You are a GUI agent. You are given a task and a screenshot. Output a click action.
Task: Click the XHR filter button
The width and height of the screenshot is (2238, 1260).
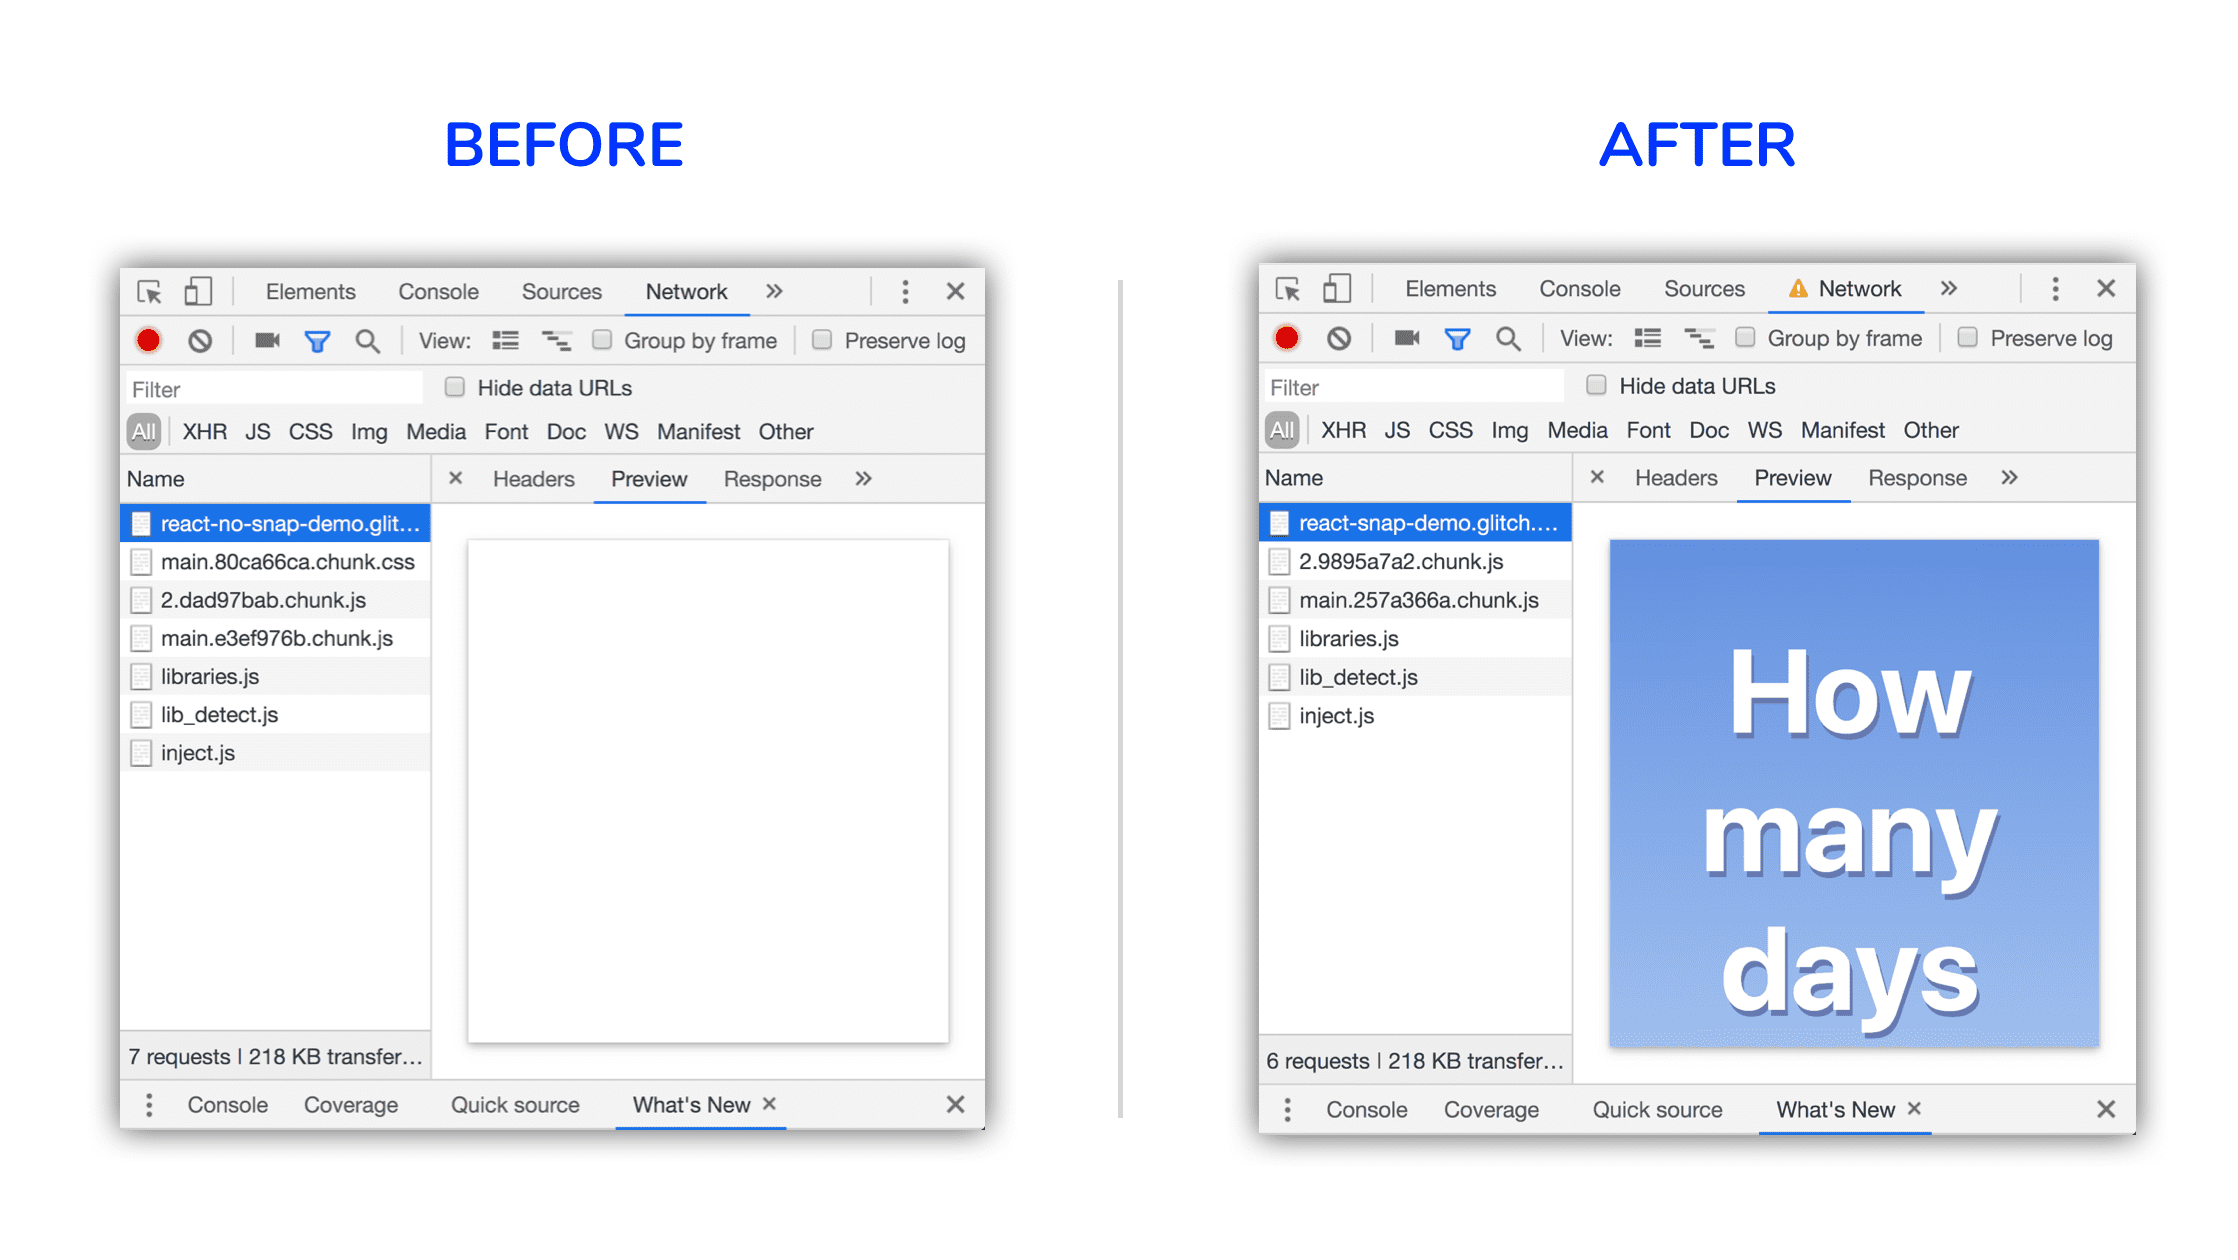point(204,432)
